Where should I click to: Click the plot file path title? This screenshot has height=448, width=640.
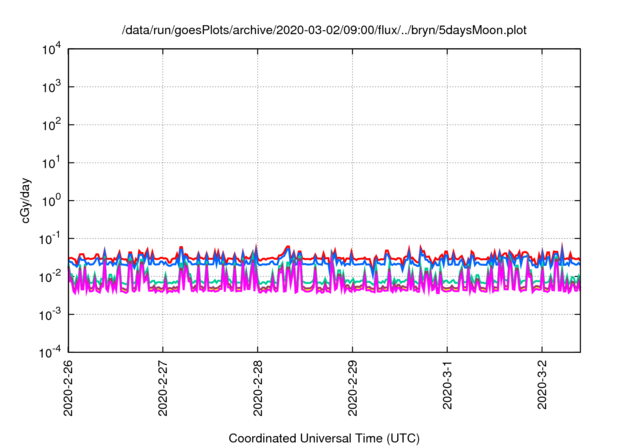(324, 30)
